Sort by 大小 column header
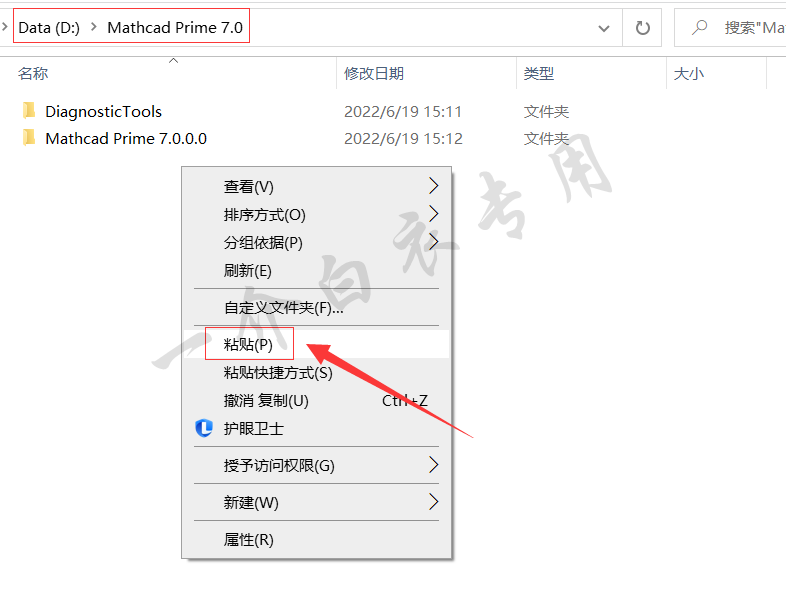 click(x=689, y=74)
